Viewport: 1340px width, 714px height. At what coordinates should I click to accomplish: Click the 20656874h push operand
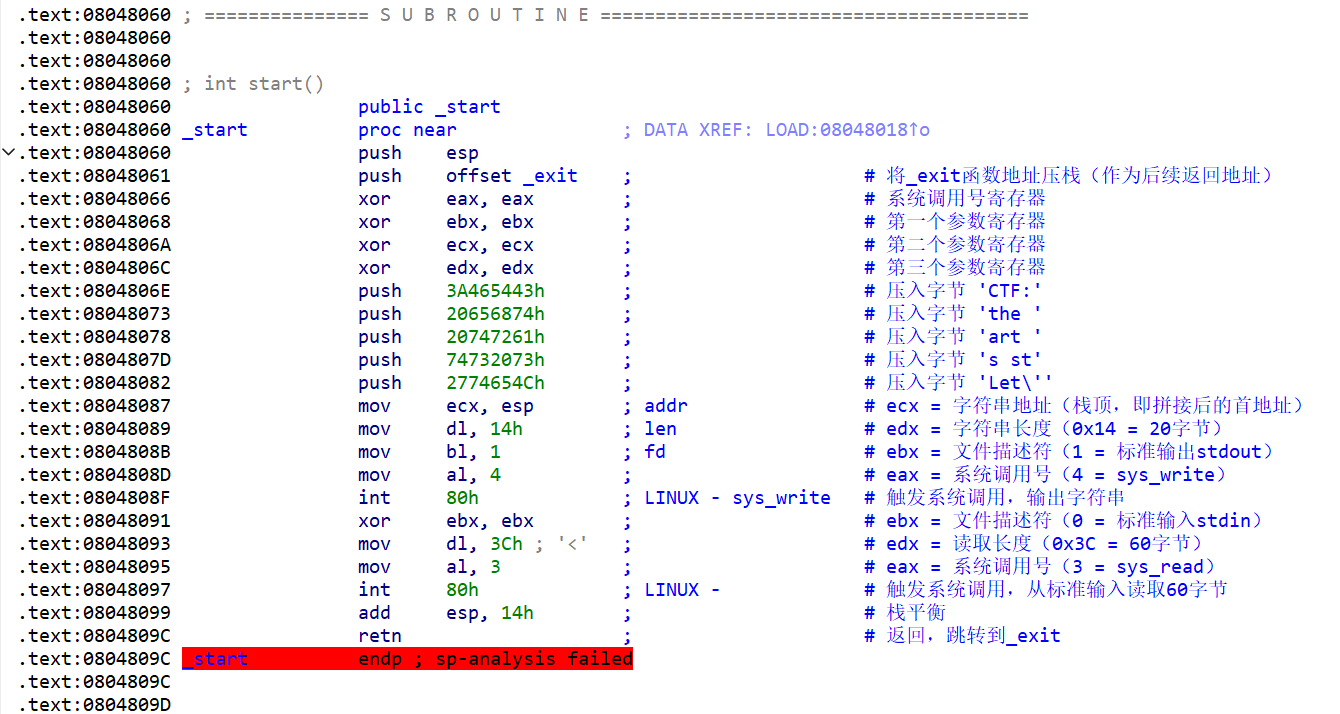click(495, 314)
